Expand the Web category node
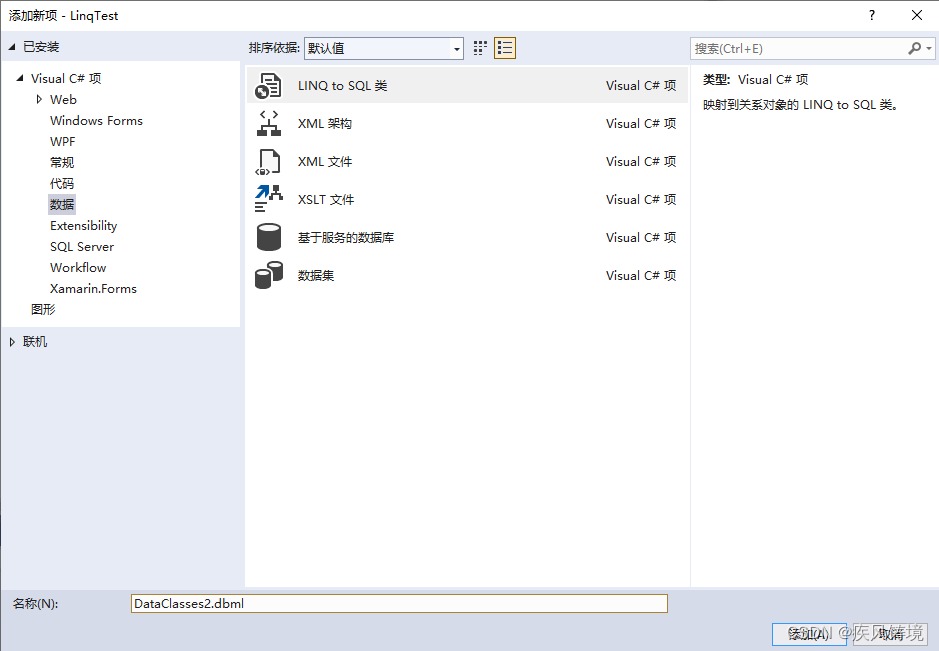The width and height of the screenshot is (939, 651). (x=40, y=99)
